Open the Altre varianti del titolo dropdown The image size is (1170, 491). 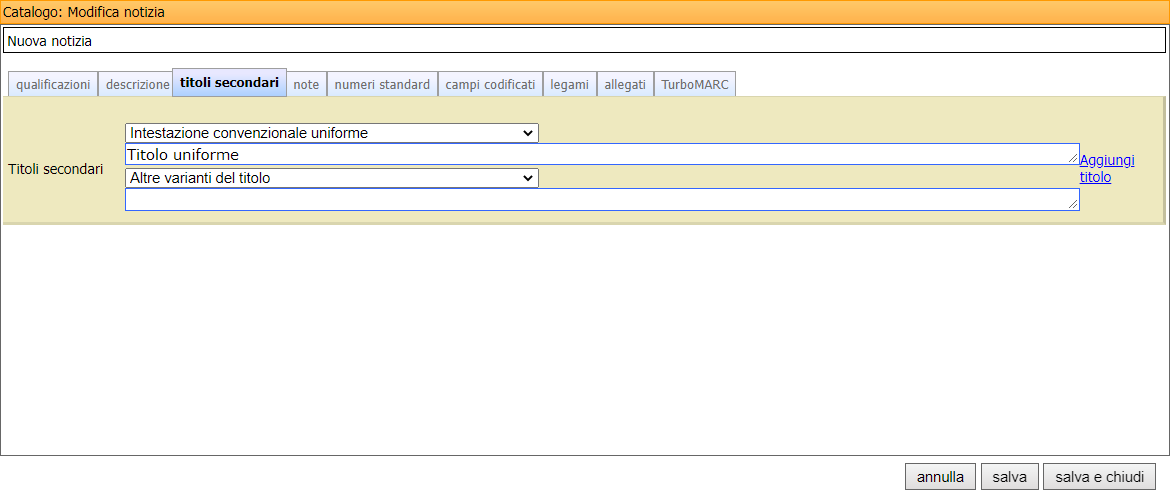click(331, 178)
